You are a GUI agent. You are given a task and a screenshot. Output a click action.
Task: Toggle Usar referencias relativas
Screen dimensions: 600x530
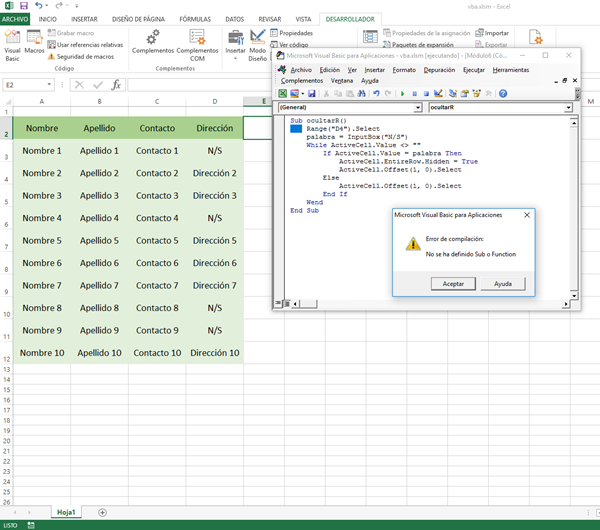pos(85,45)
